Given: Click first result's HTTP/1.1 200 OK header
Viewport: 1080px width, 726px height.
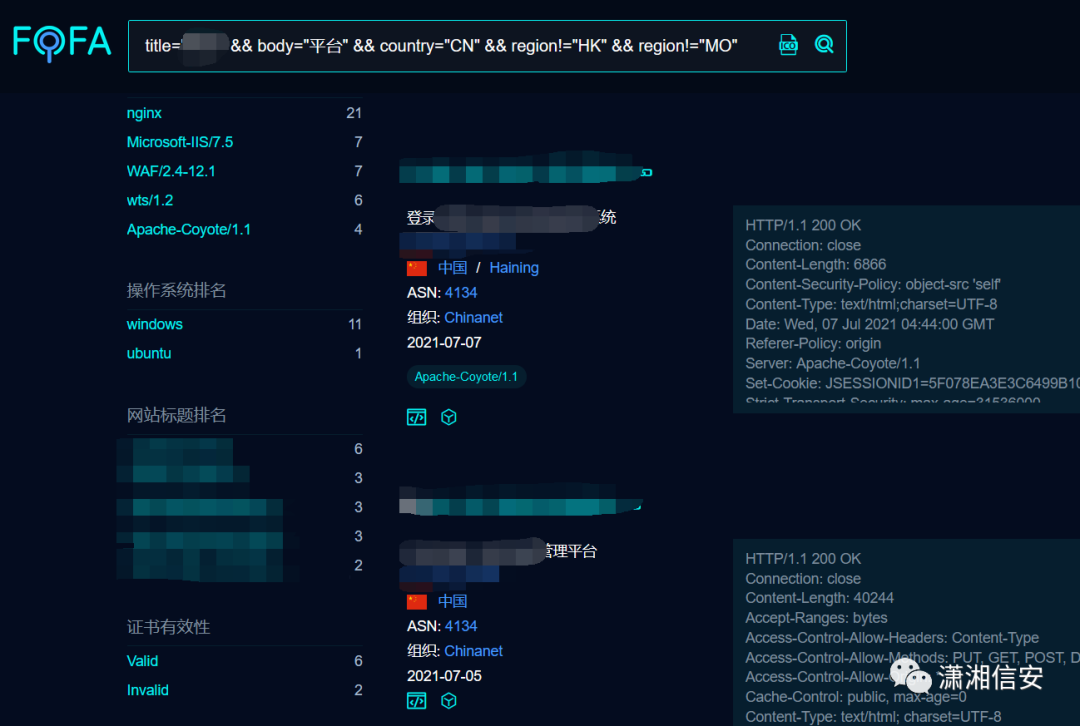Looking at the screenshot, I should point(803,225).
